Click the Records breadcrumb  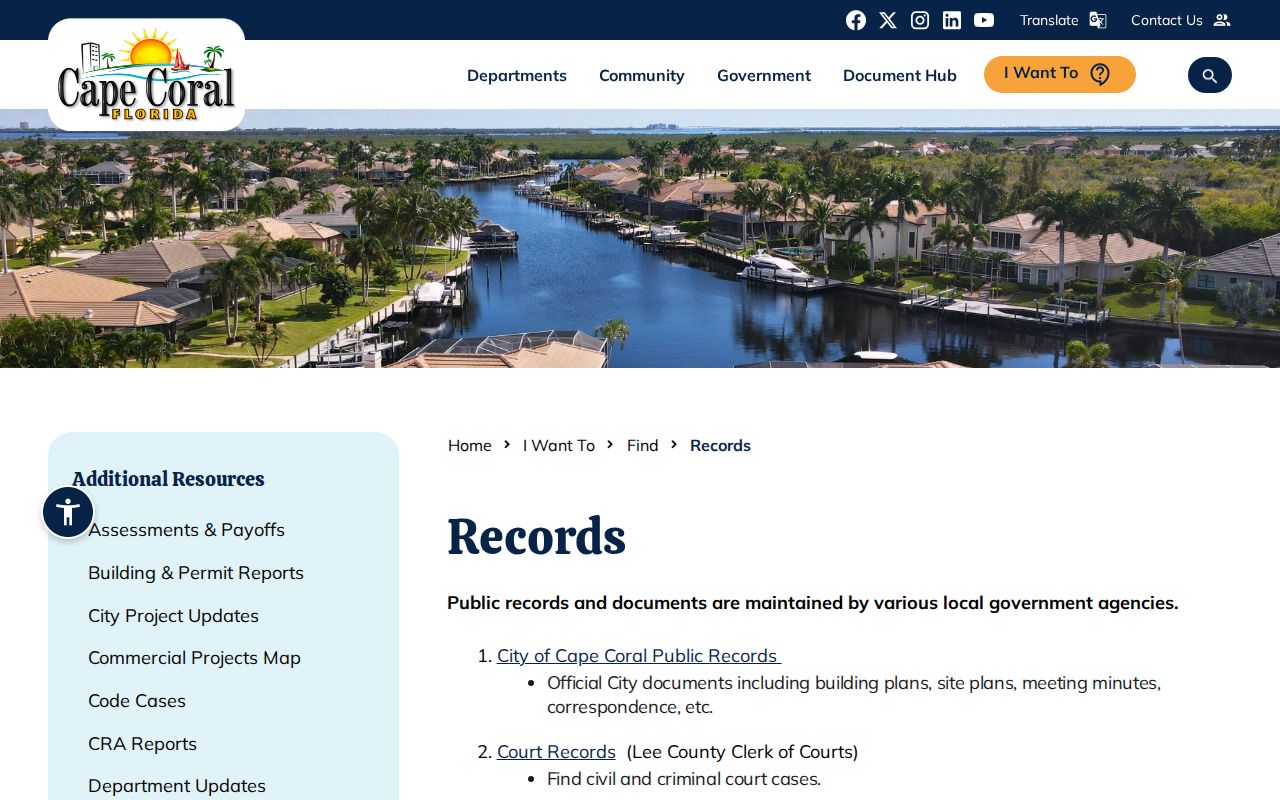point(720,445)
